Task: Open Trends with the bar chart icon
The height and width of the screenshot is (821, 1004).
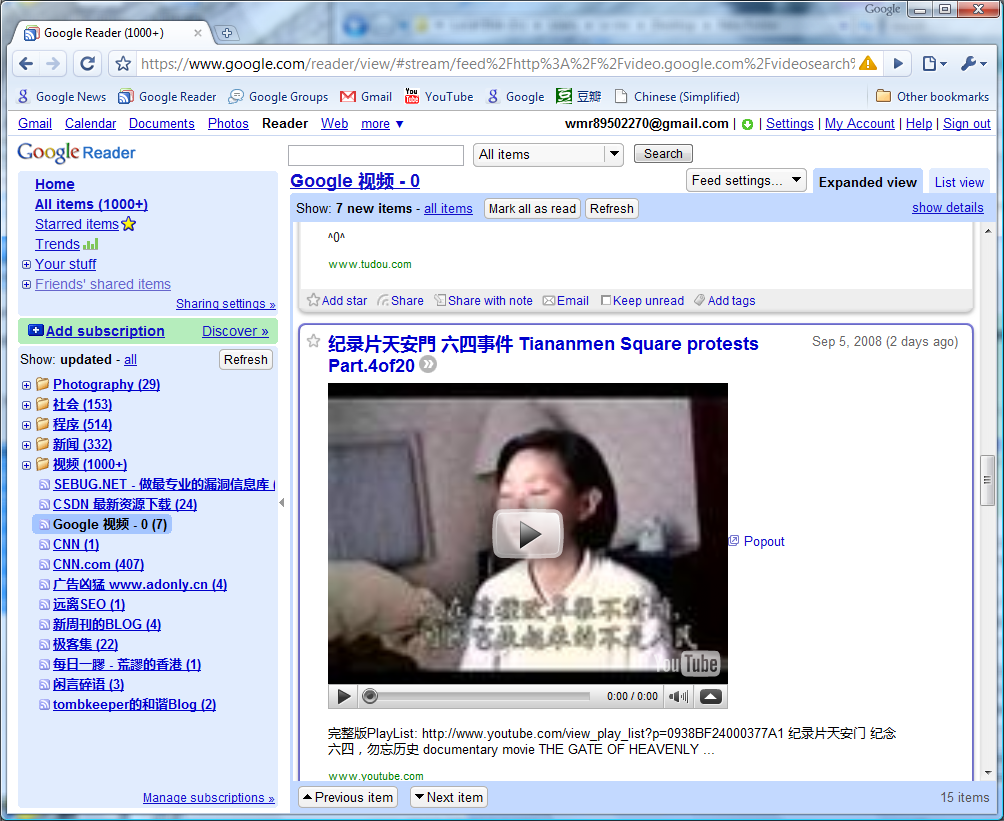Action: click(91, 244)
